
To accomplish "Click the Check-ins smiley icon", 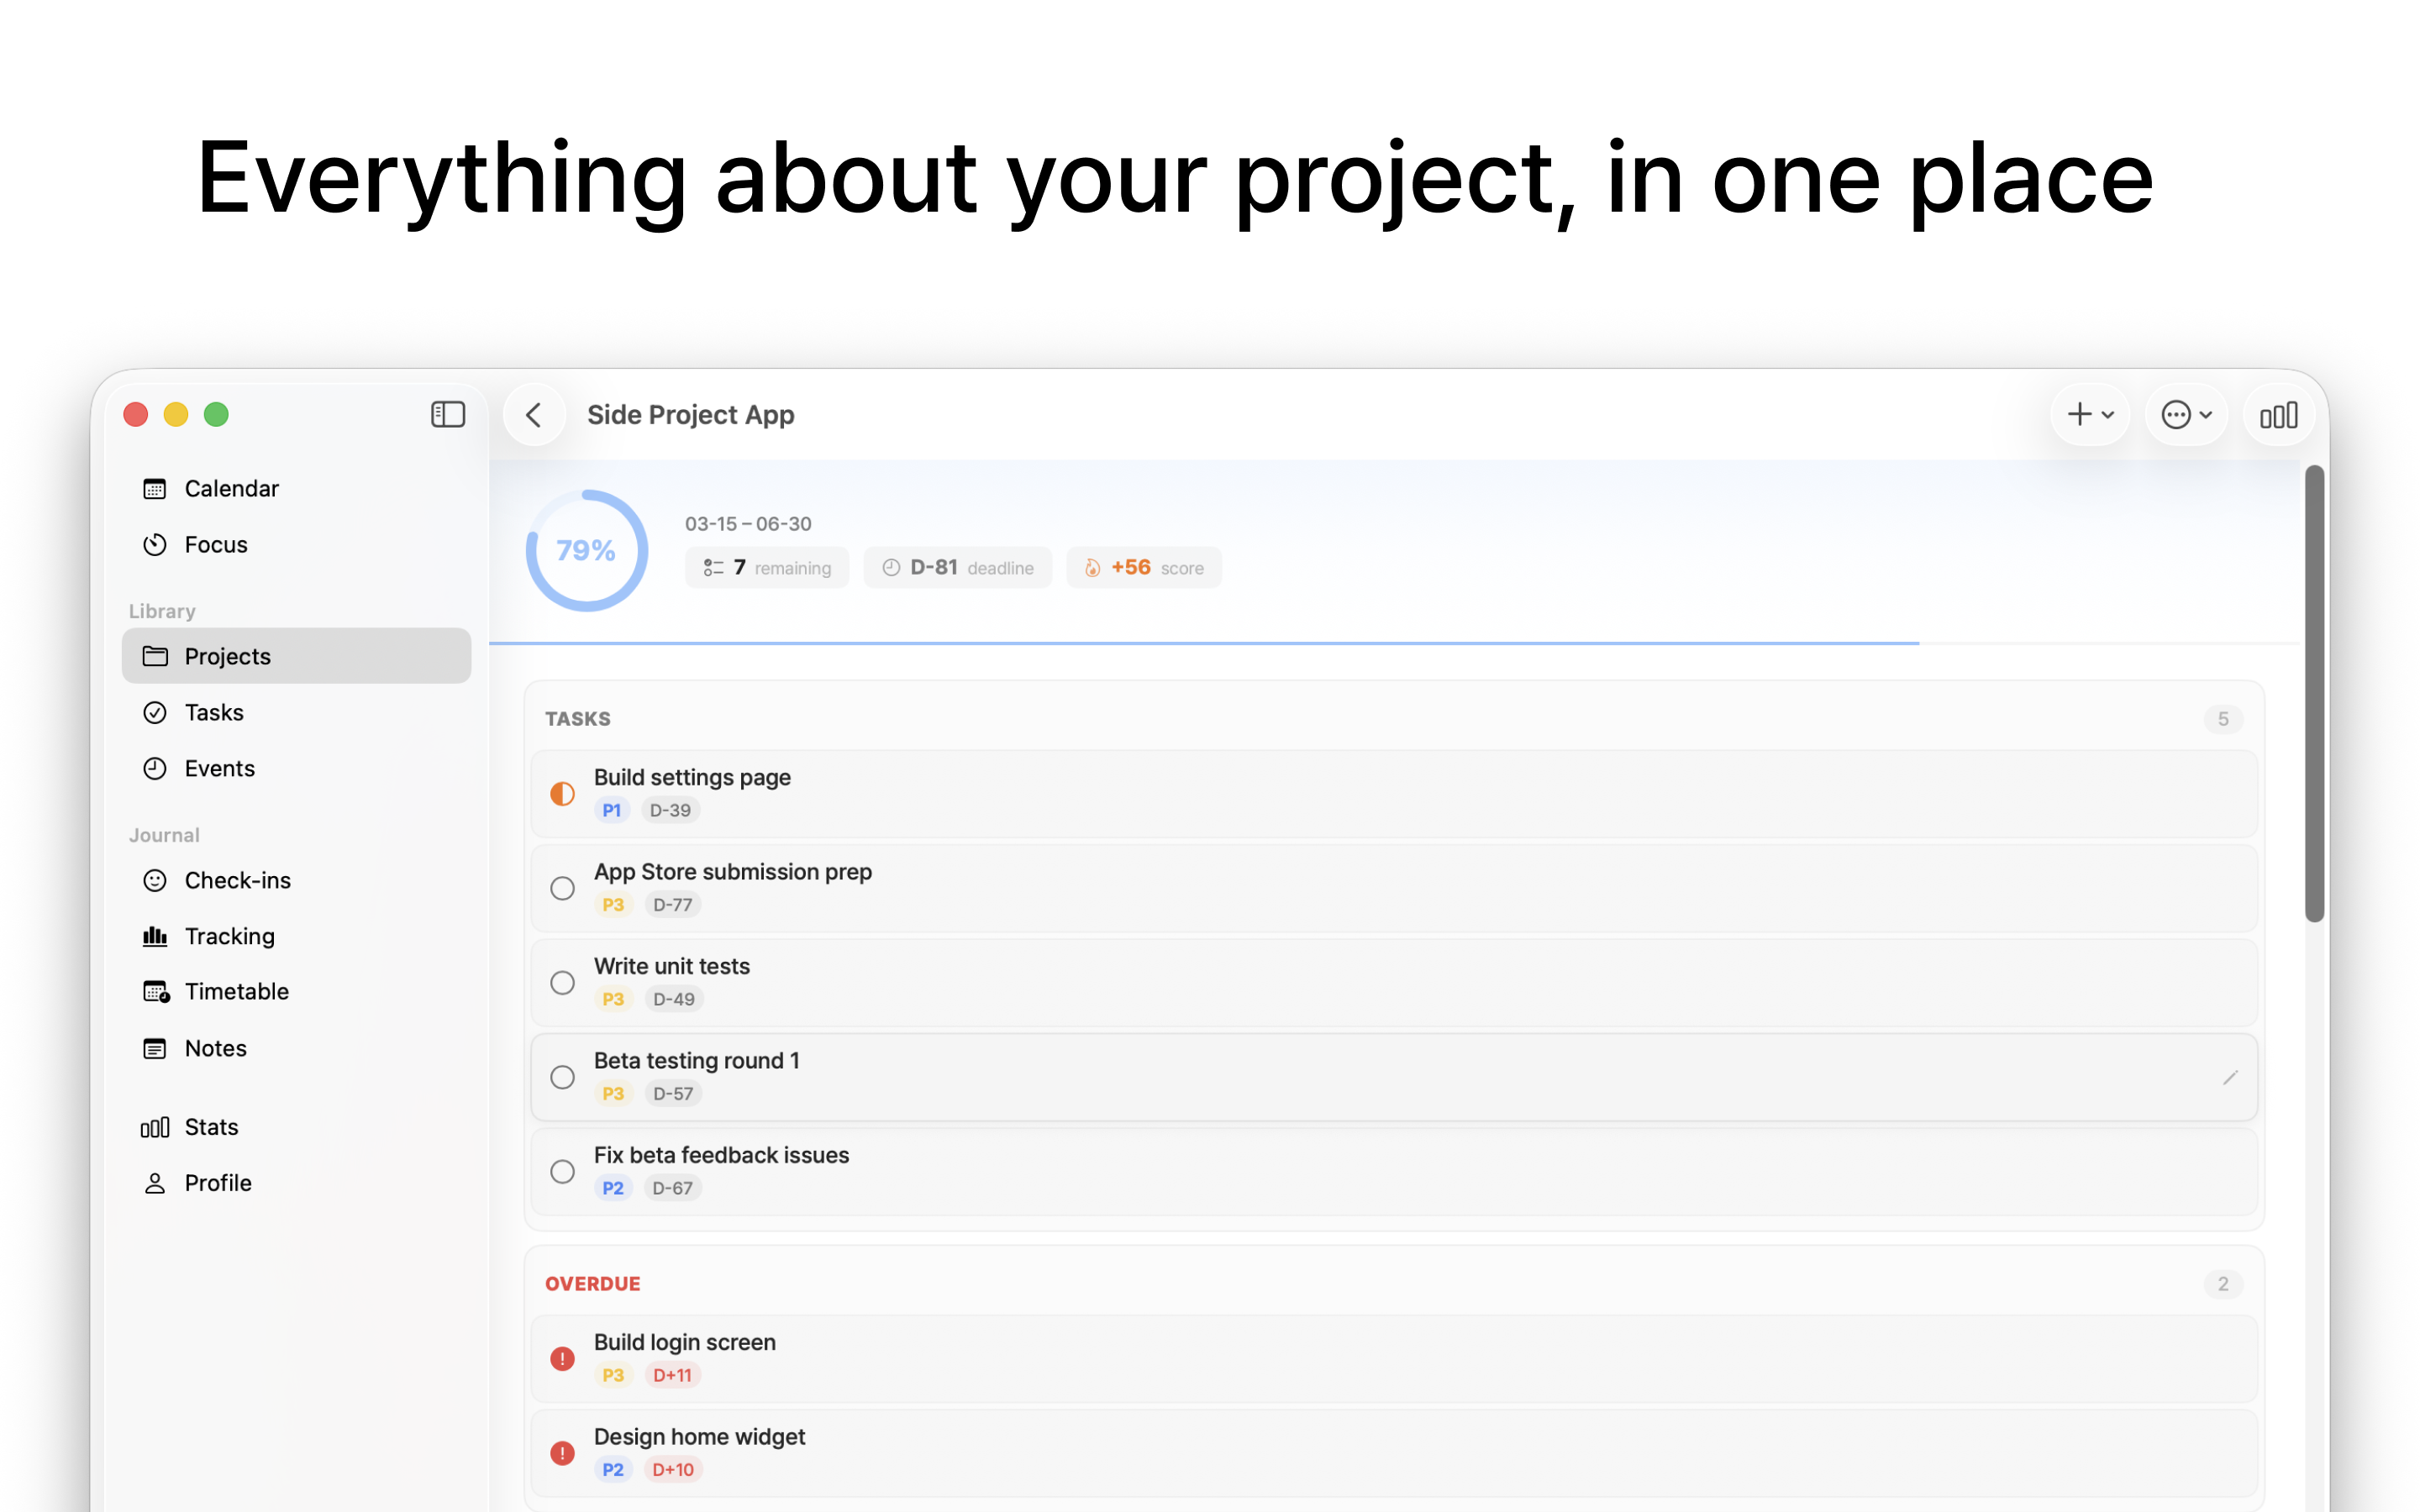I will tap(154, 880).
